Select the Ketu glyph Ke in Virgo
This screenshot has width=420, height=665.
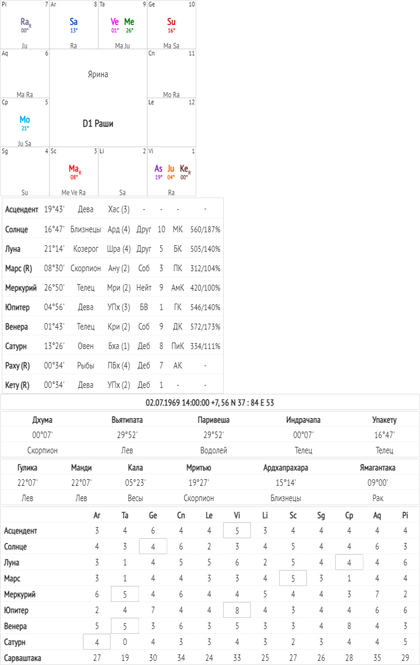(x=185, y=169)
